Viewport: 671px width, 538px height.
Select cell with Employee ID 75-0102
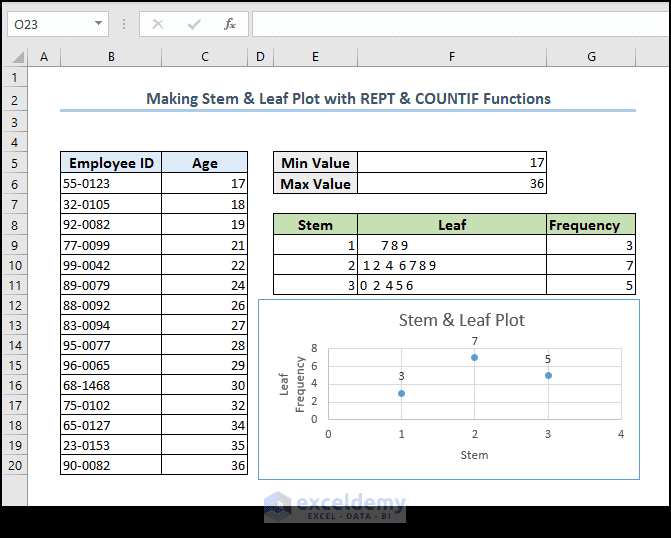coord(111,405)
